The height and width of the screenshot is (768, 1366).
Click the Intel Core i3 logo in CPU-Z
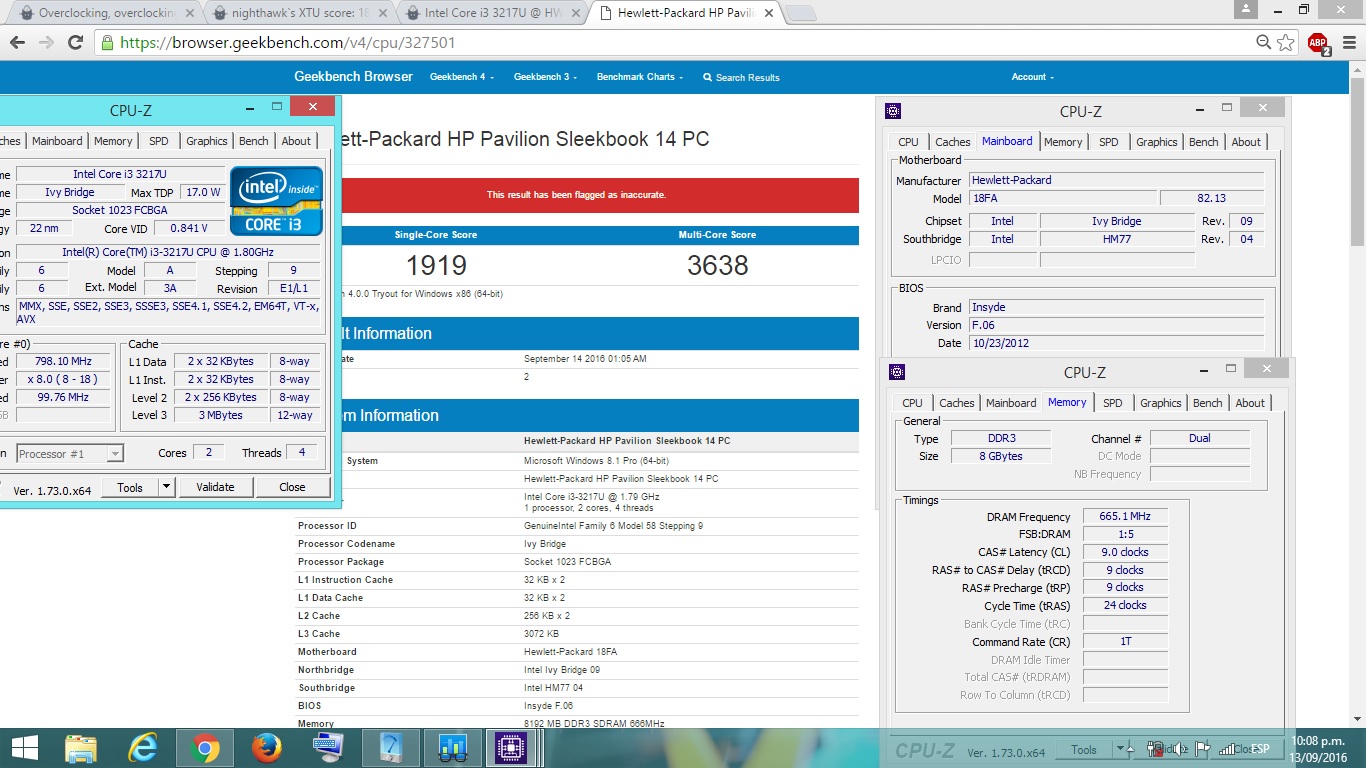(277, 201)
